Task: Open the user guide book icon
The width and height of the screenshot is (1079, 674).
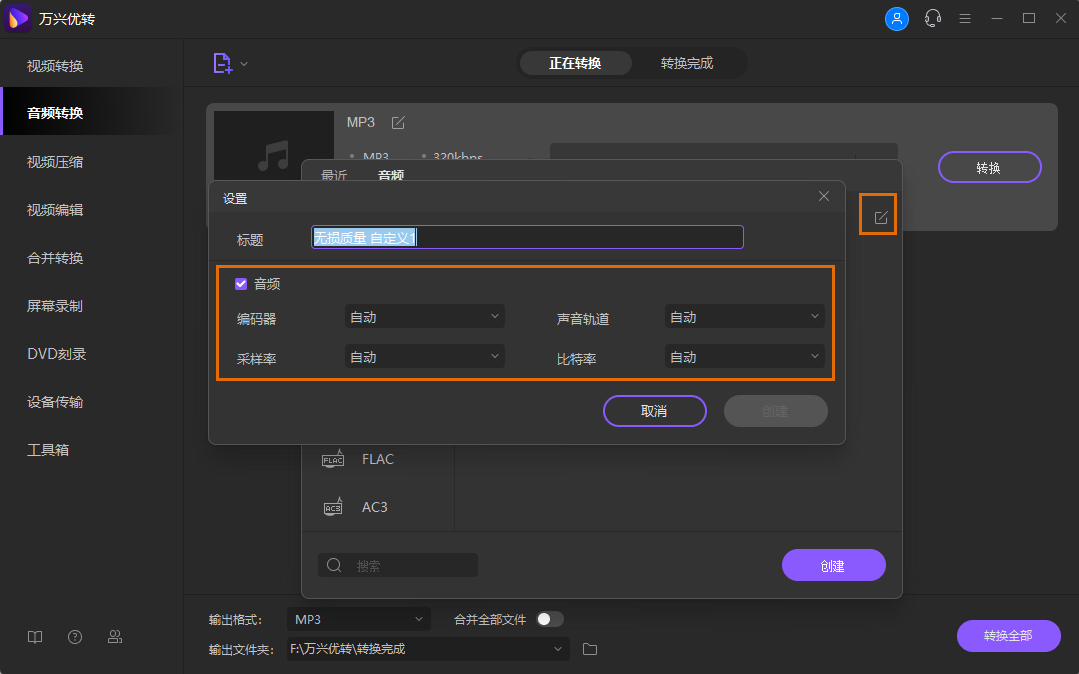Action: pos(35,637)
